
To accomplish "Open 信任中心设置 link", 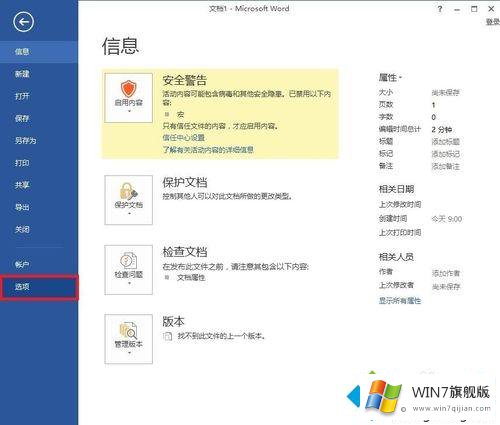I will (184, 138).
